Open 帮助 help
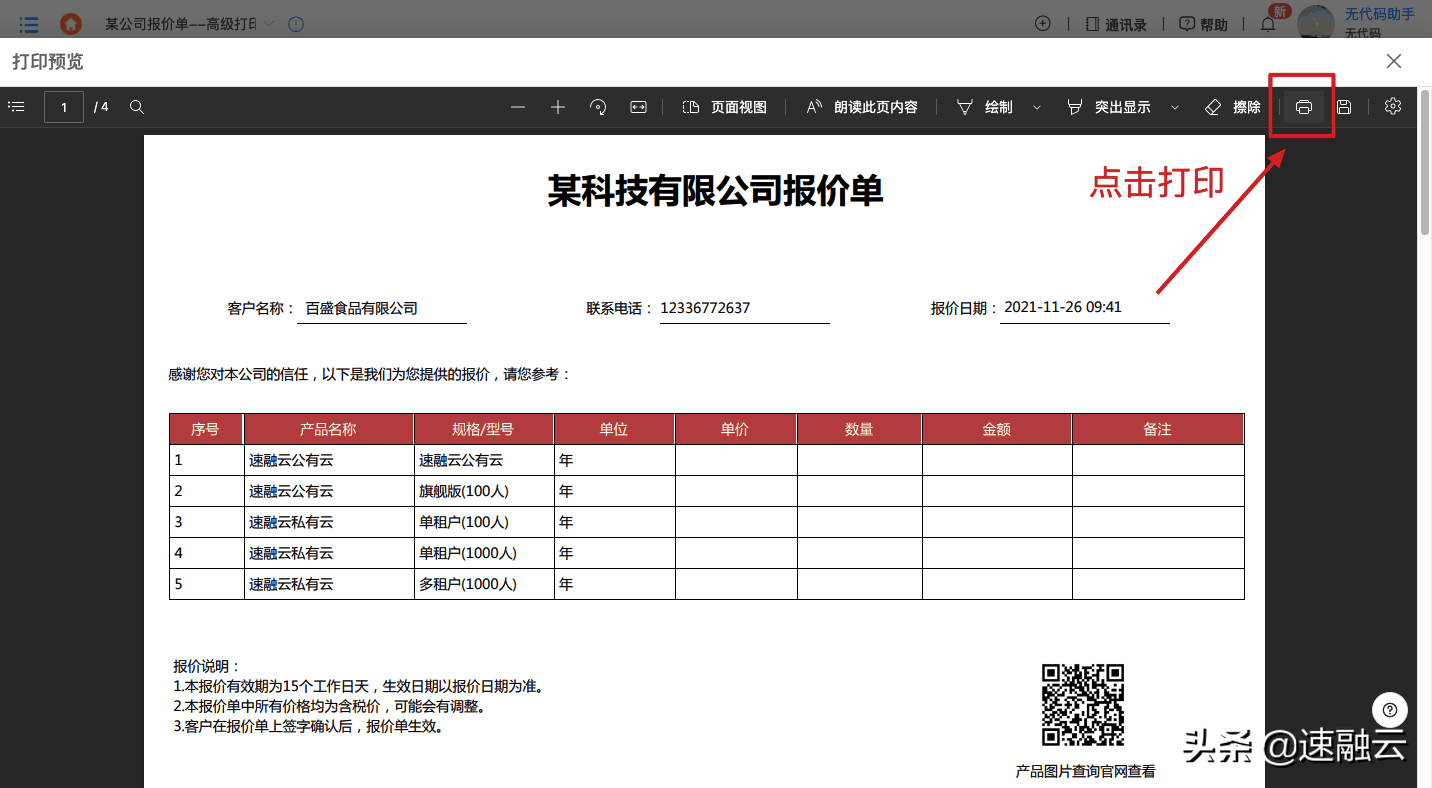 point(1203,24)
